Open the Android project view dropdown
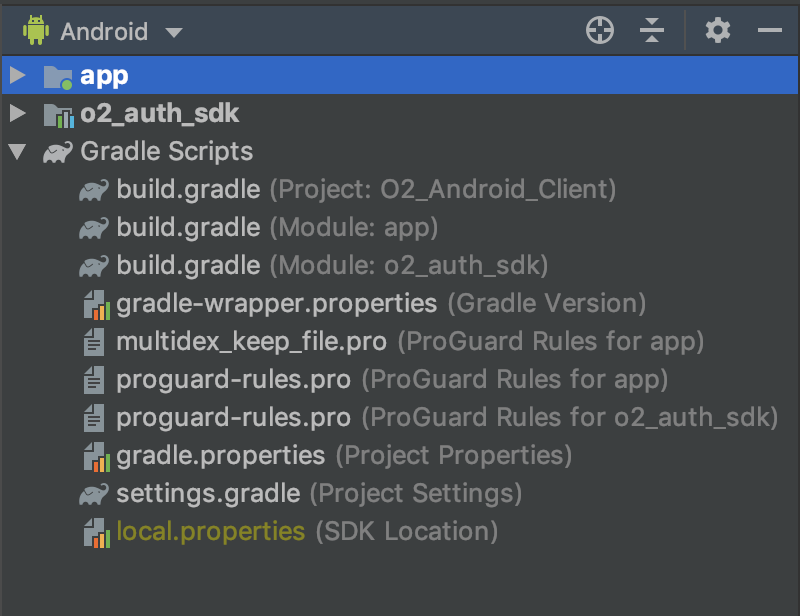The image size is (800, 616). (103, 32)
